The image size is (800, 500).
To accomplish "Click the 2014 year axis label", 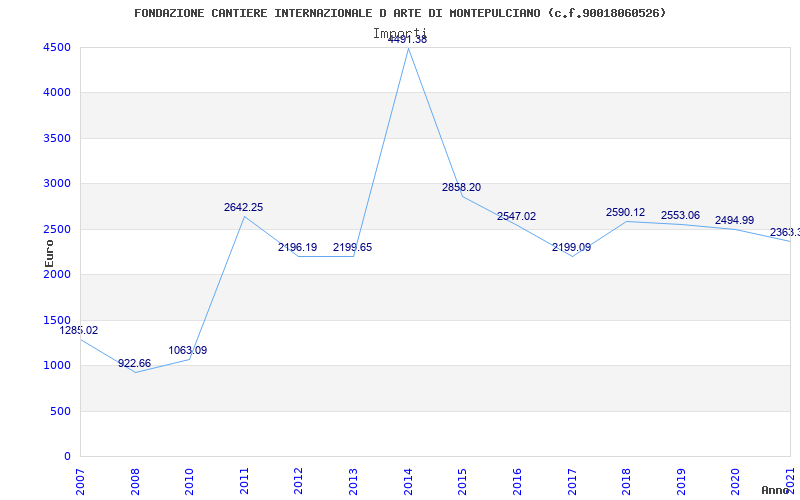I will click(x=408, y=479).
